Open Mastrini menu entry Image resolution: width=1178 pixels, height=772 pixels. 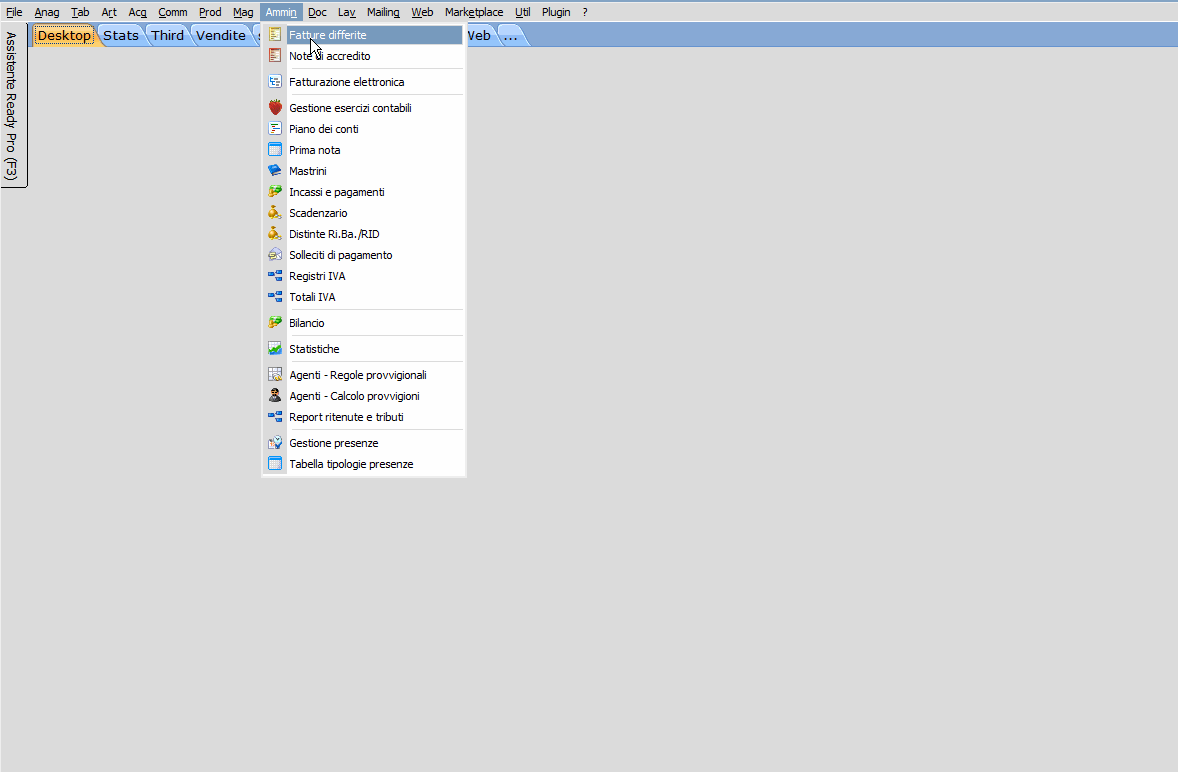coord(364,171)
